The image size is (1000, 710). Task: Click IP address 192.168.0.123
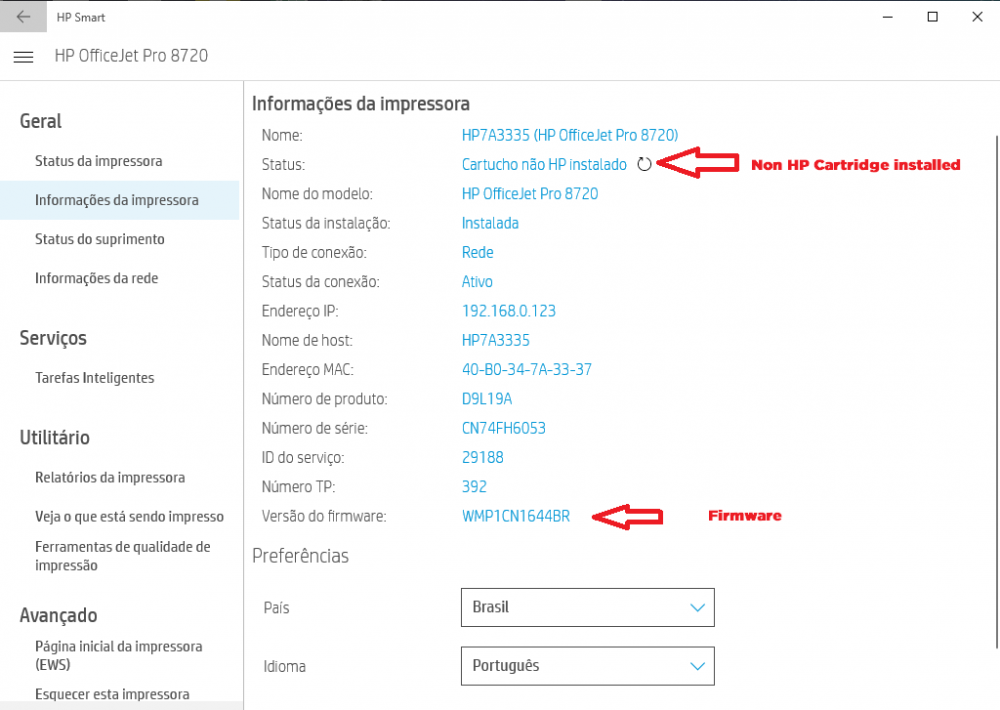508,311
